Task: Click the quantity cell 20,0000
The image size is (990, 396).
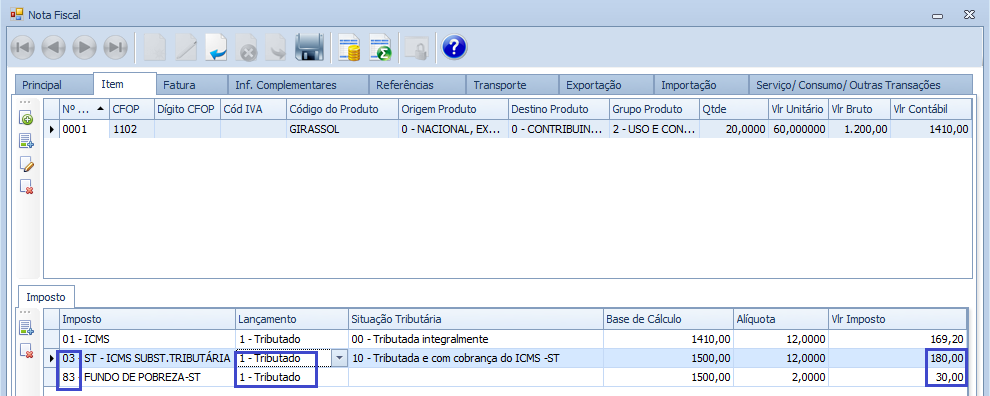Action: [734, 129]
